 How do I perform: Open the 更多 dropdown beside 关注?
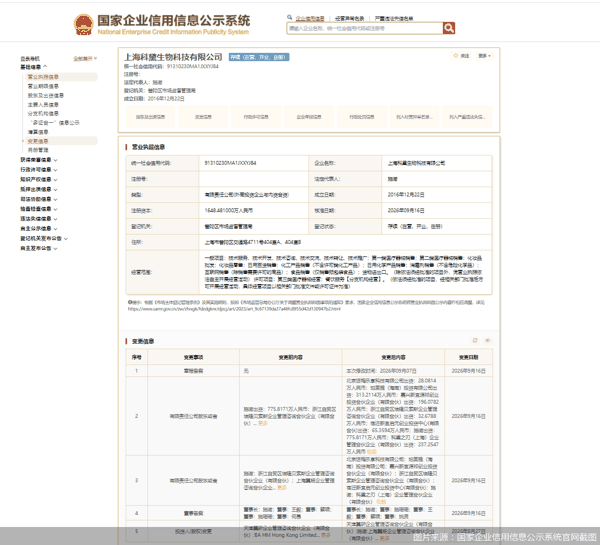point(484,56)
